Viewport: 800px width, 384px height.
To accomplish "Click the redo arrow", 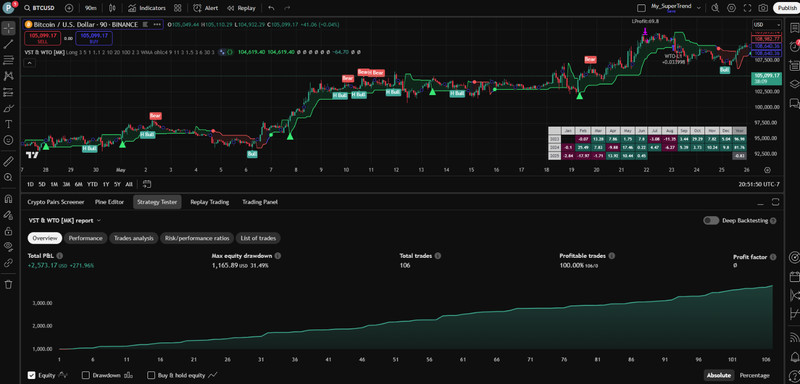I will (287, 8).
